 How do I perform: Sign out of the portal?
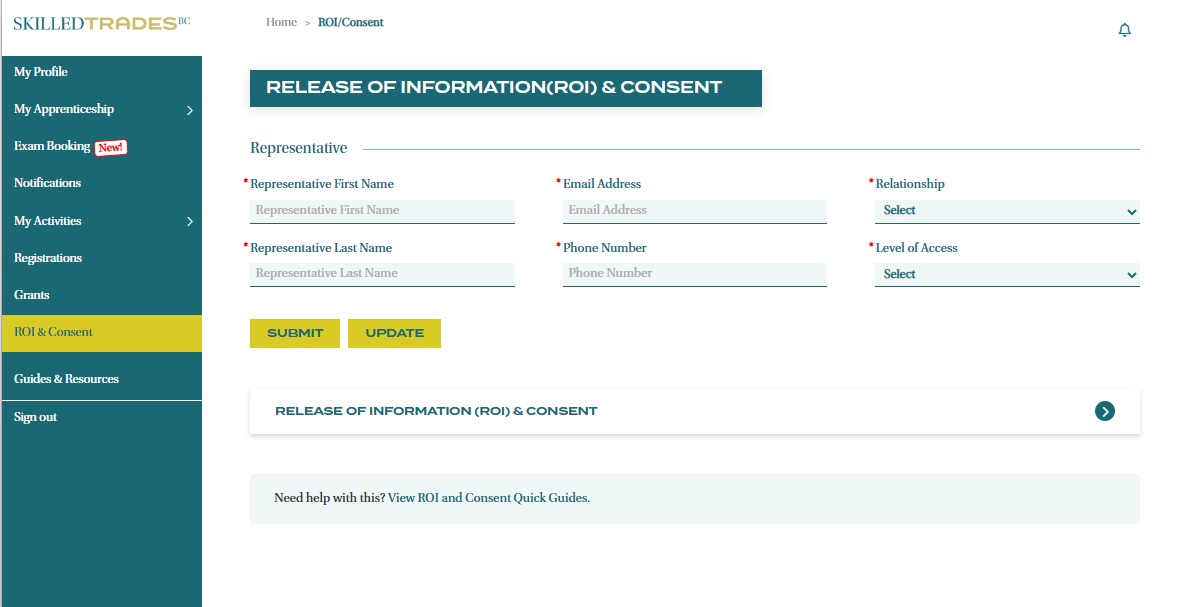click(x=35, y=417)
